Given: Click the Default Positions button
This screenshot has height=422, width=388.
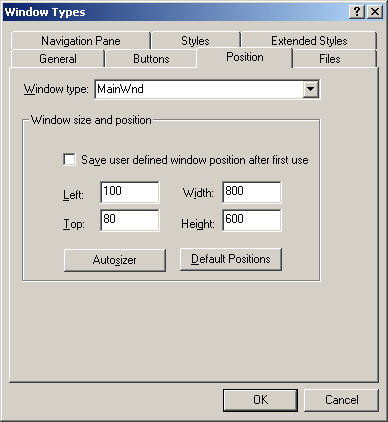Looking at the screenshot, I should coord(231,259).
